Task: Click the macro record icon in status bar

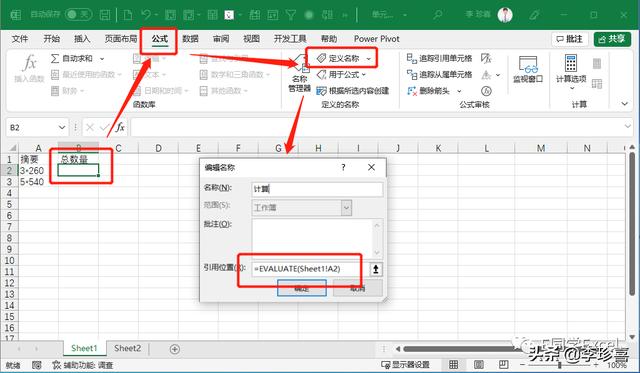Action: (x=37, y=365)
